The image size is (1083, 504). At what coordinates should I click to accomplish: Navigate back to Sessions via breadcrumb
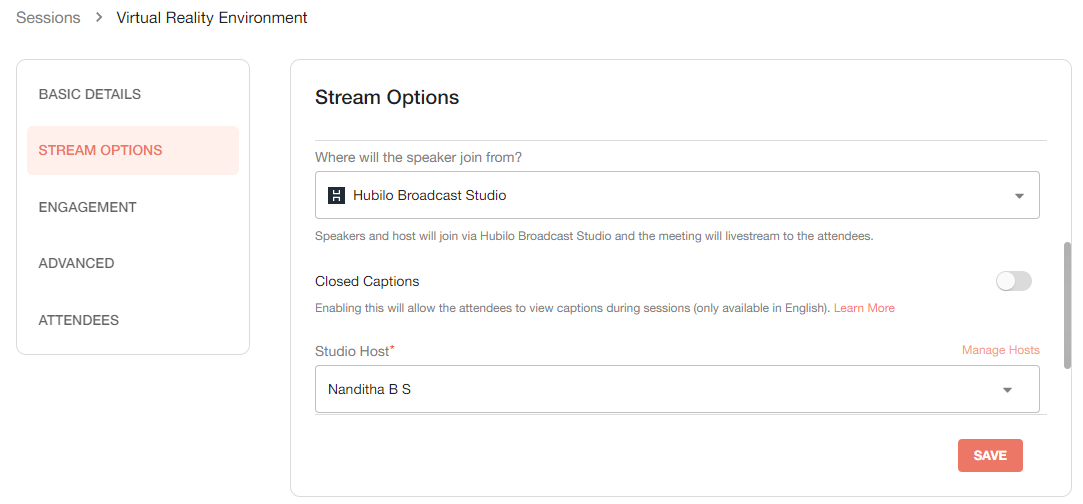point(48,18)
